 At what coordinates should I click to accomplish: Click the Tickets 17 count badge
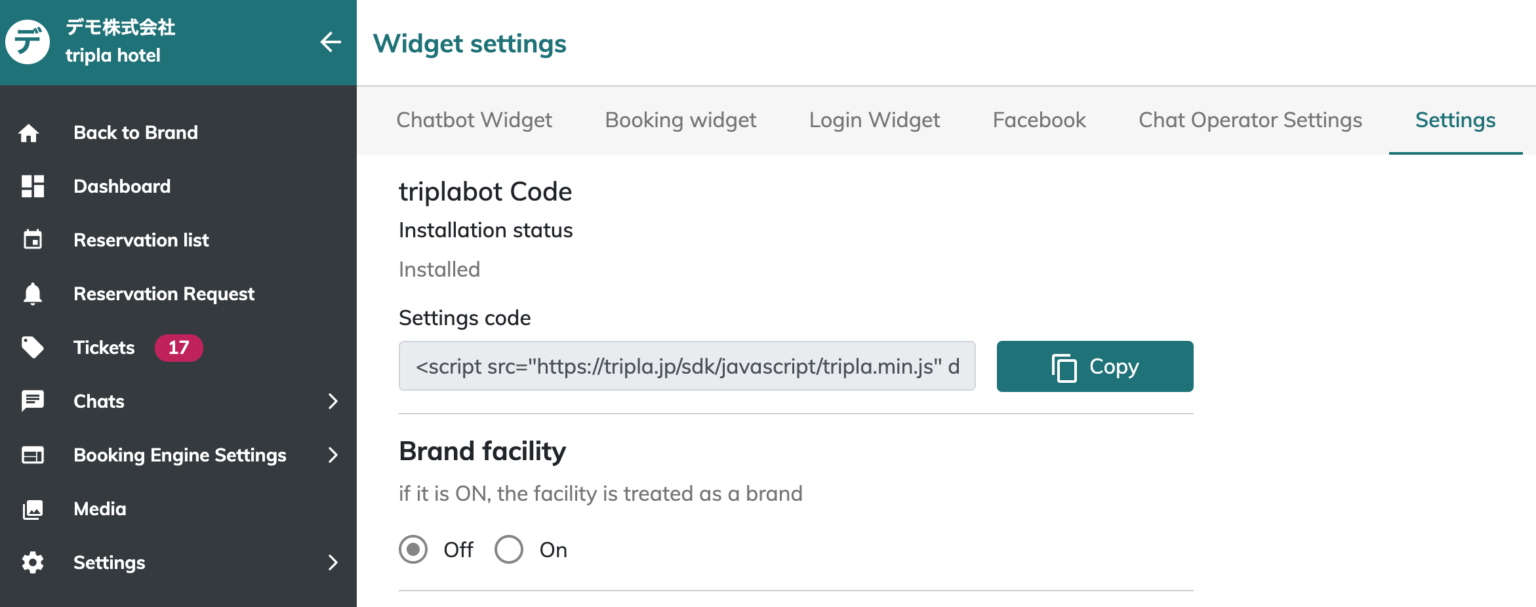[x=178, y=348]
